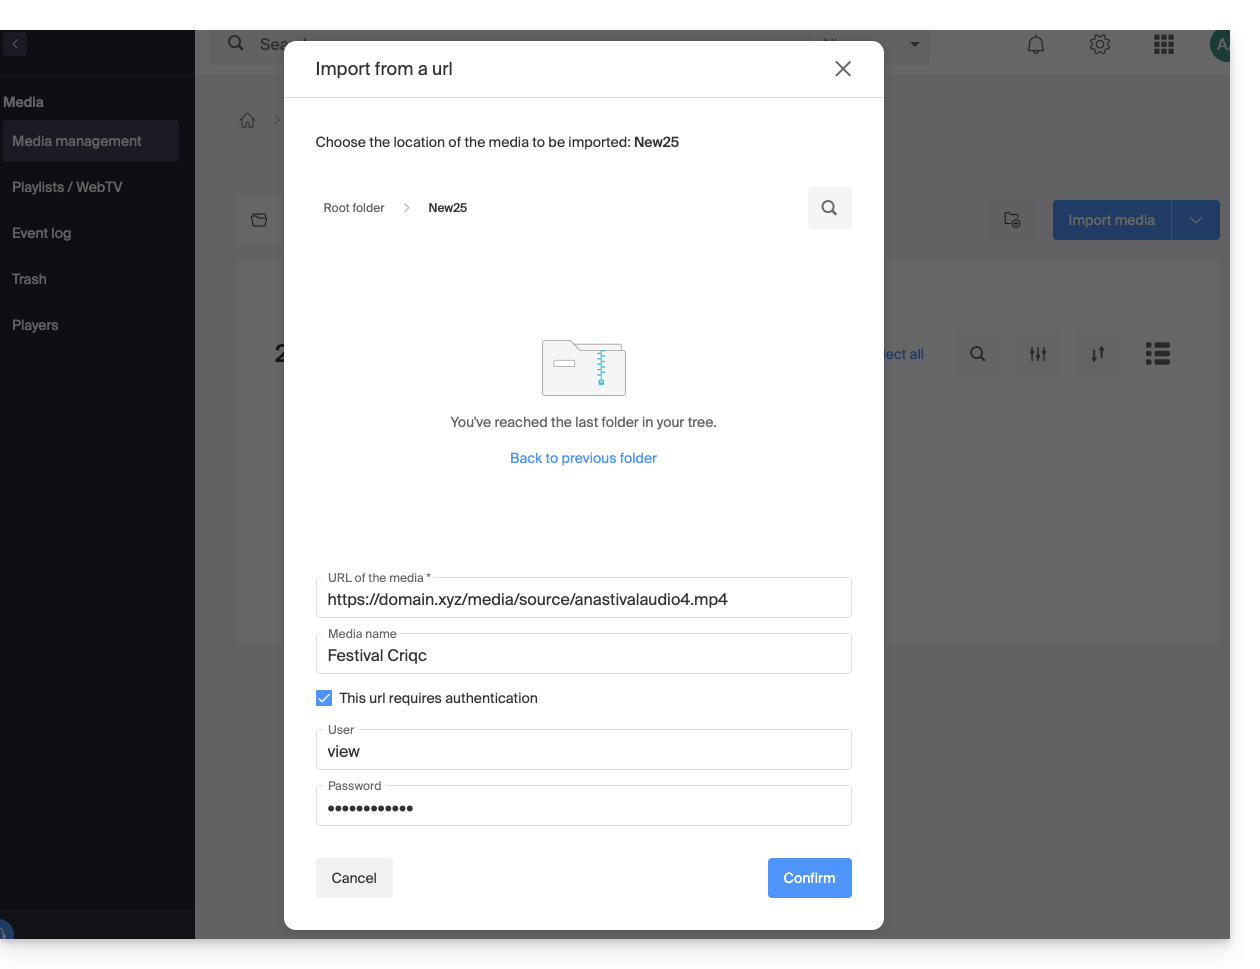
Task: Click the new folder icon
Action: click(x=1012, y=220)
